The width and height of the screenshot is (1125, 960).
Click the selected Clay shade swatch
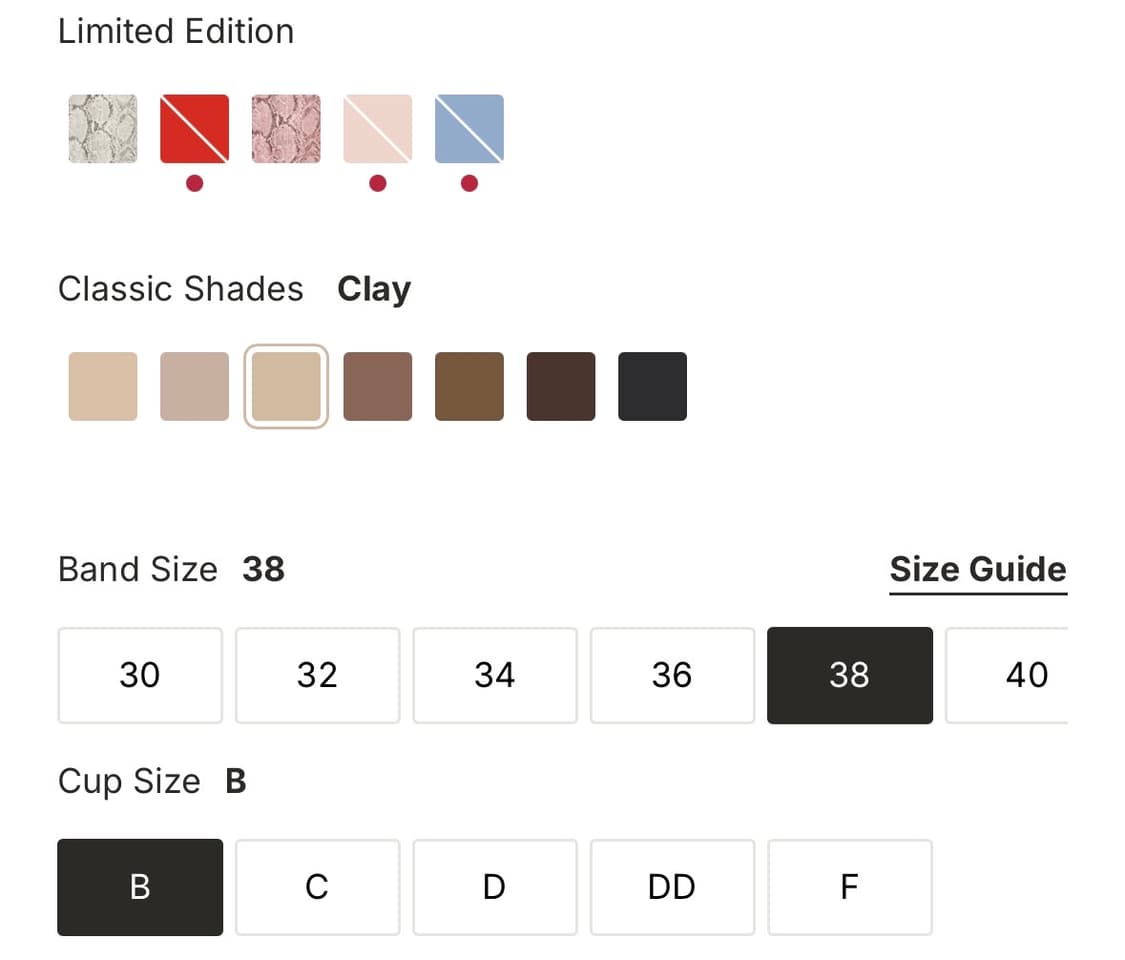286,386
